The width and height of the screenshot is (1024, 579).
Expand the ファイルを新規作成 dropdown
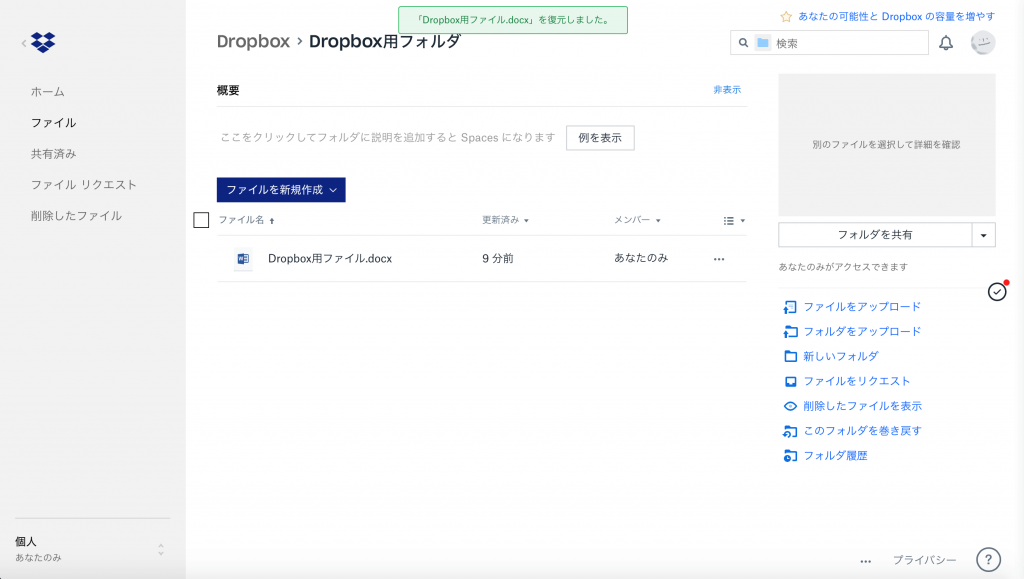point(281,190)
